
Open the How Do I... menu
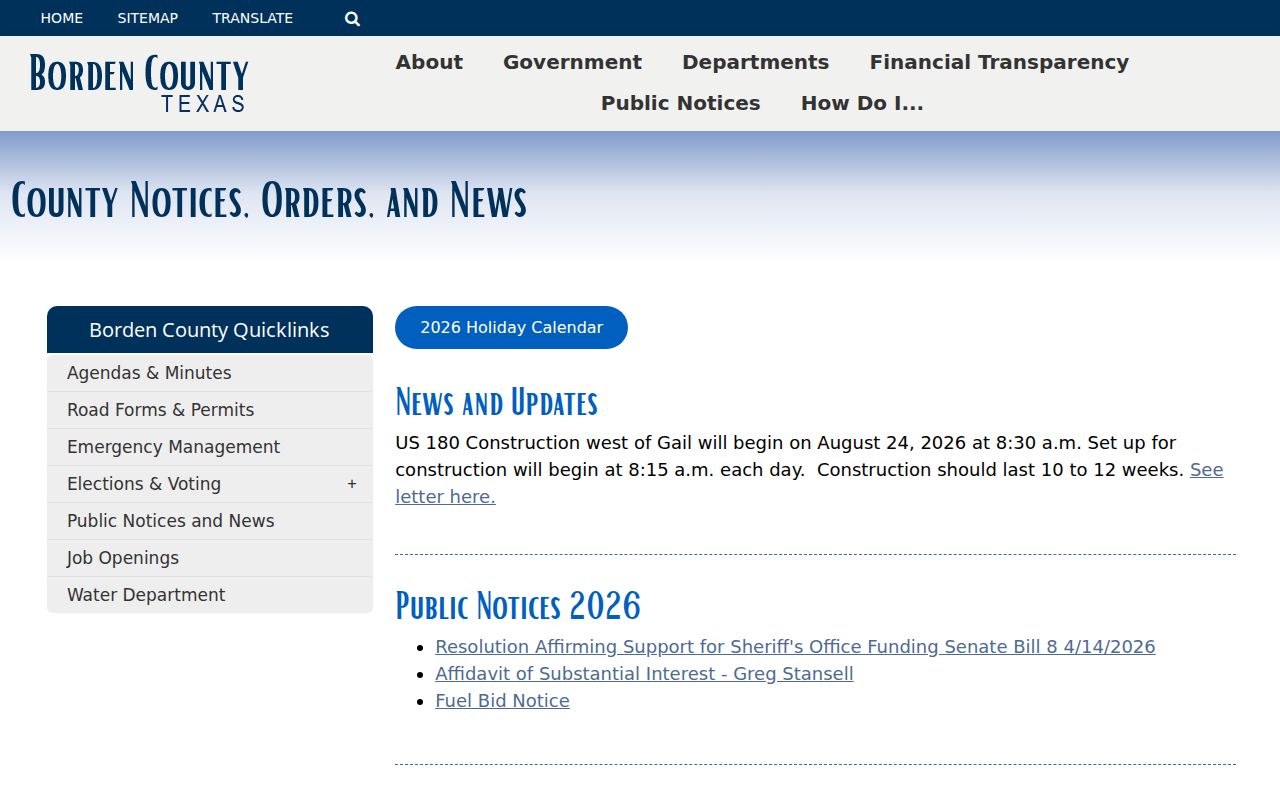click(862, 103)
